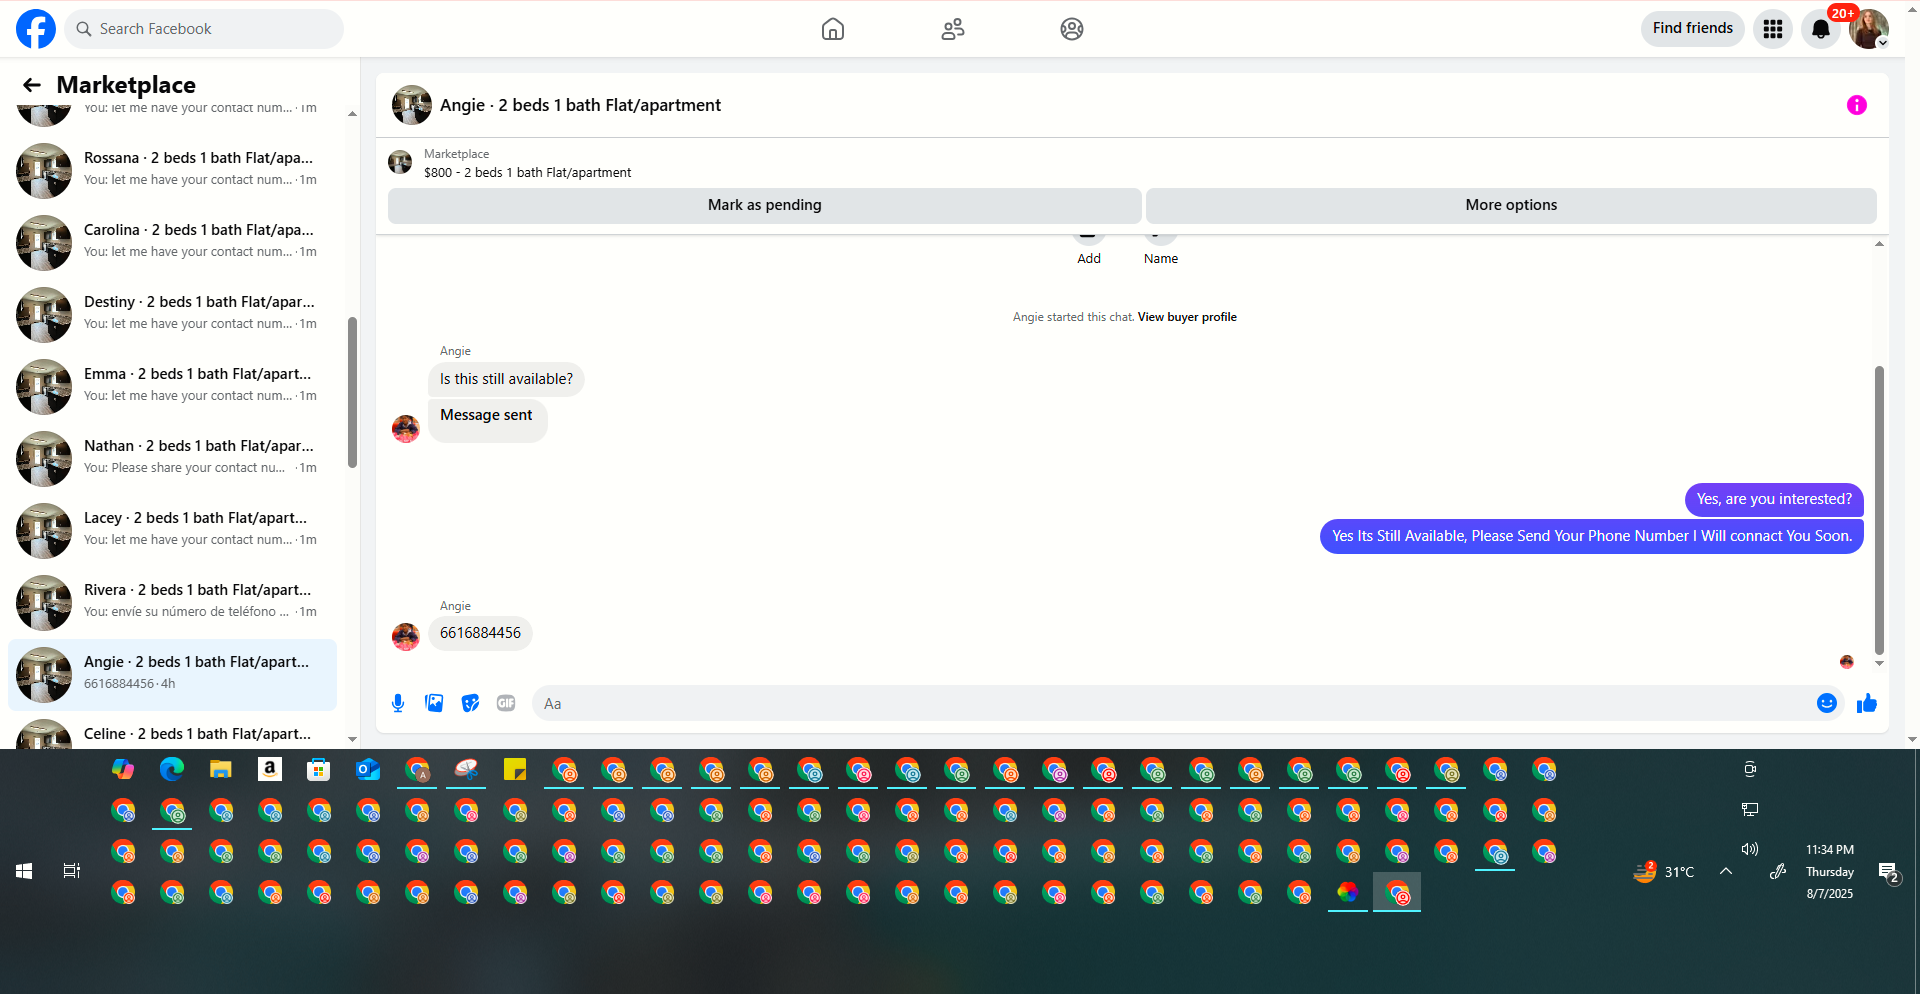Open the Destiny conversation
The height and width of the screenshot is (994, 1920).
[x=172, y=315]
